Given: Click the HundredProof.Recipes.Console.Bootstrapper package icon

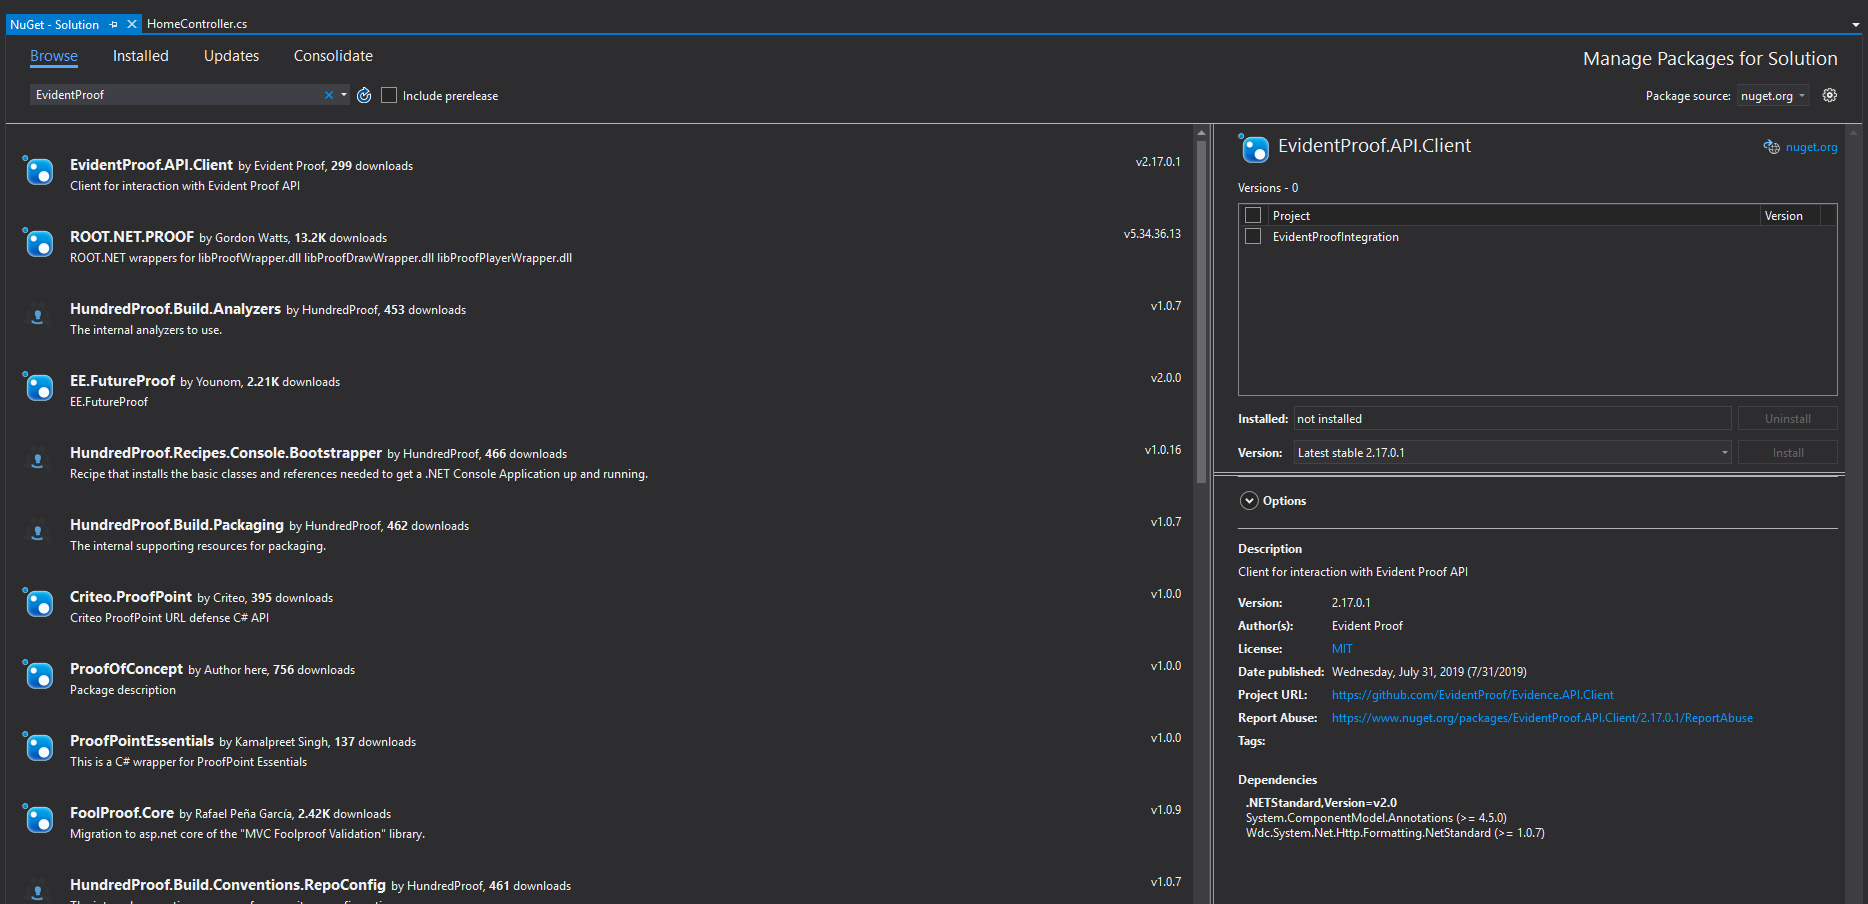Looking at the screenshot, I should tap(38, 459).
